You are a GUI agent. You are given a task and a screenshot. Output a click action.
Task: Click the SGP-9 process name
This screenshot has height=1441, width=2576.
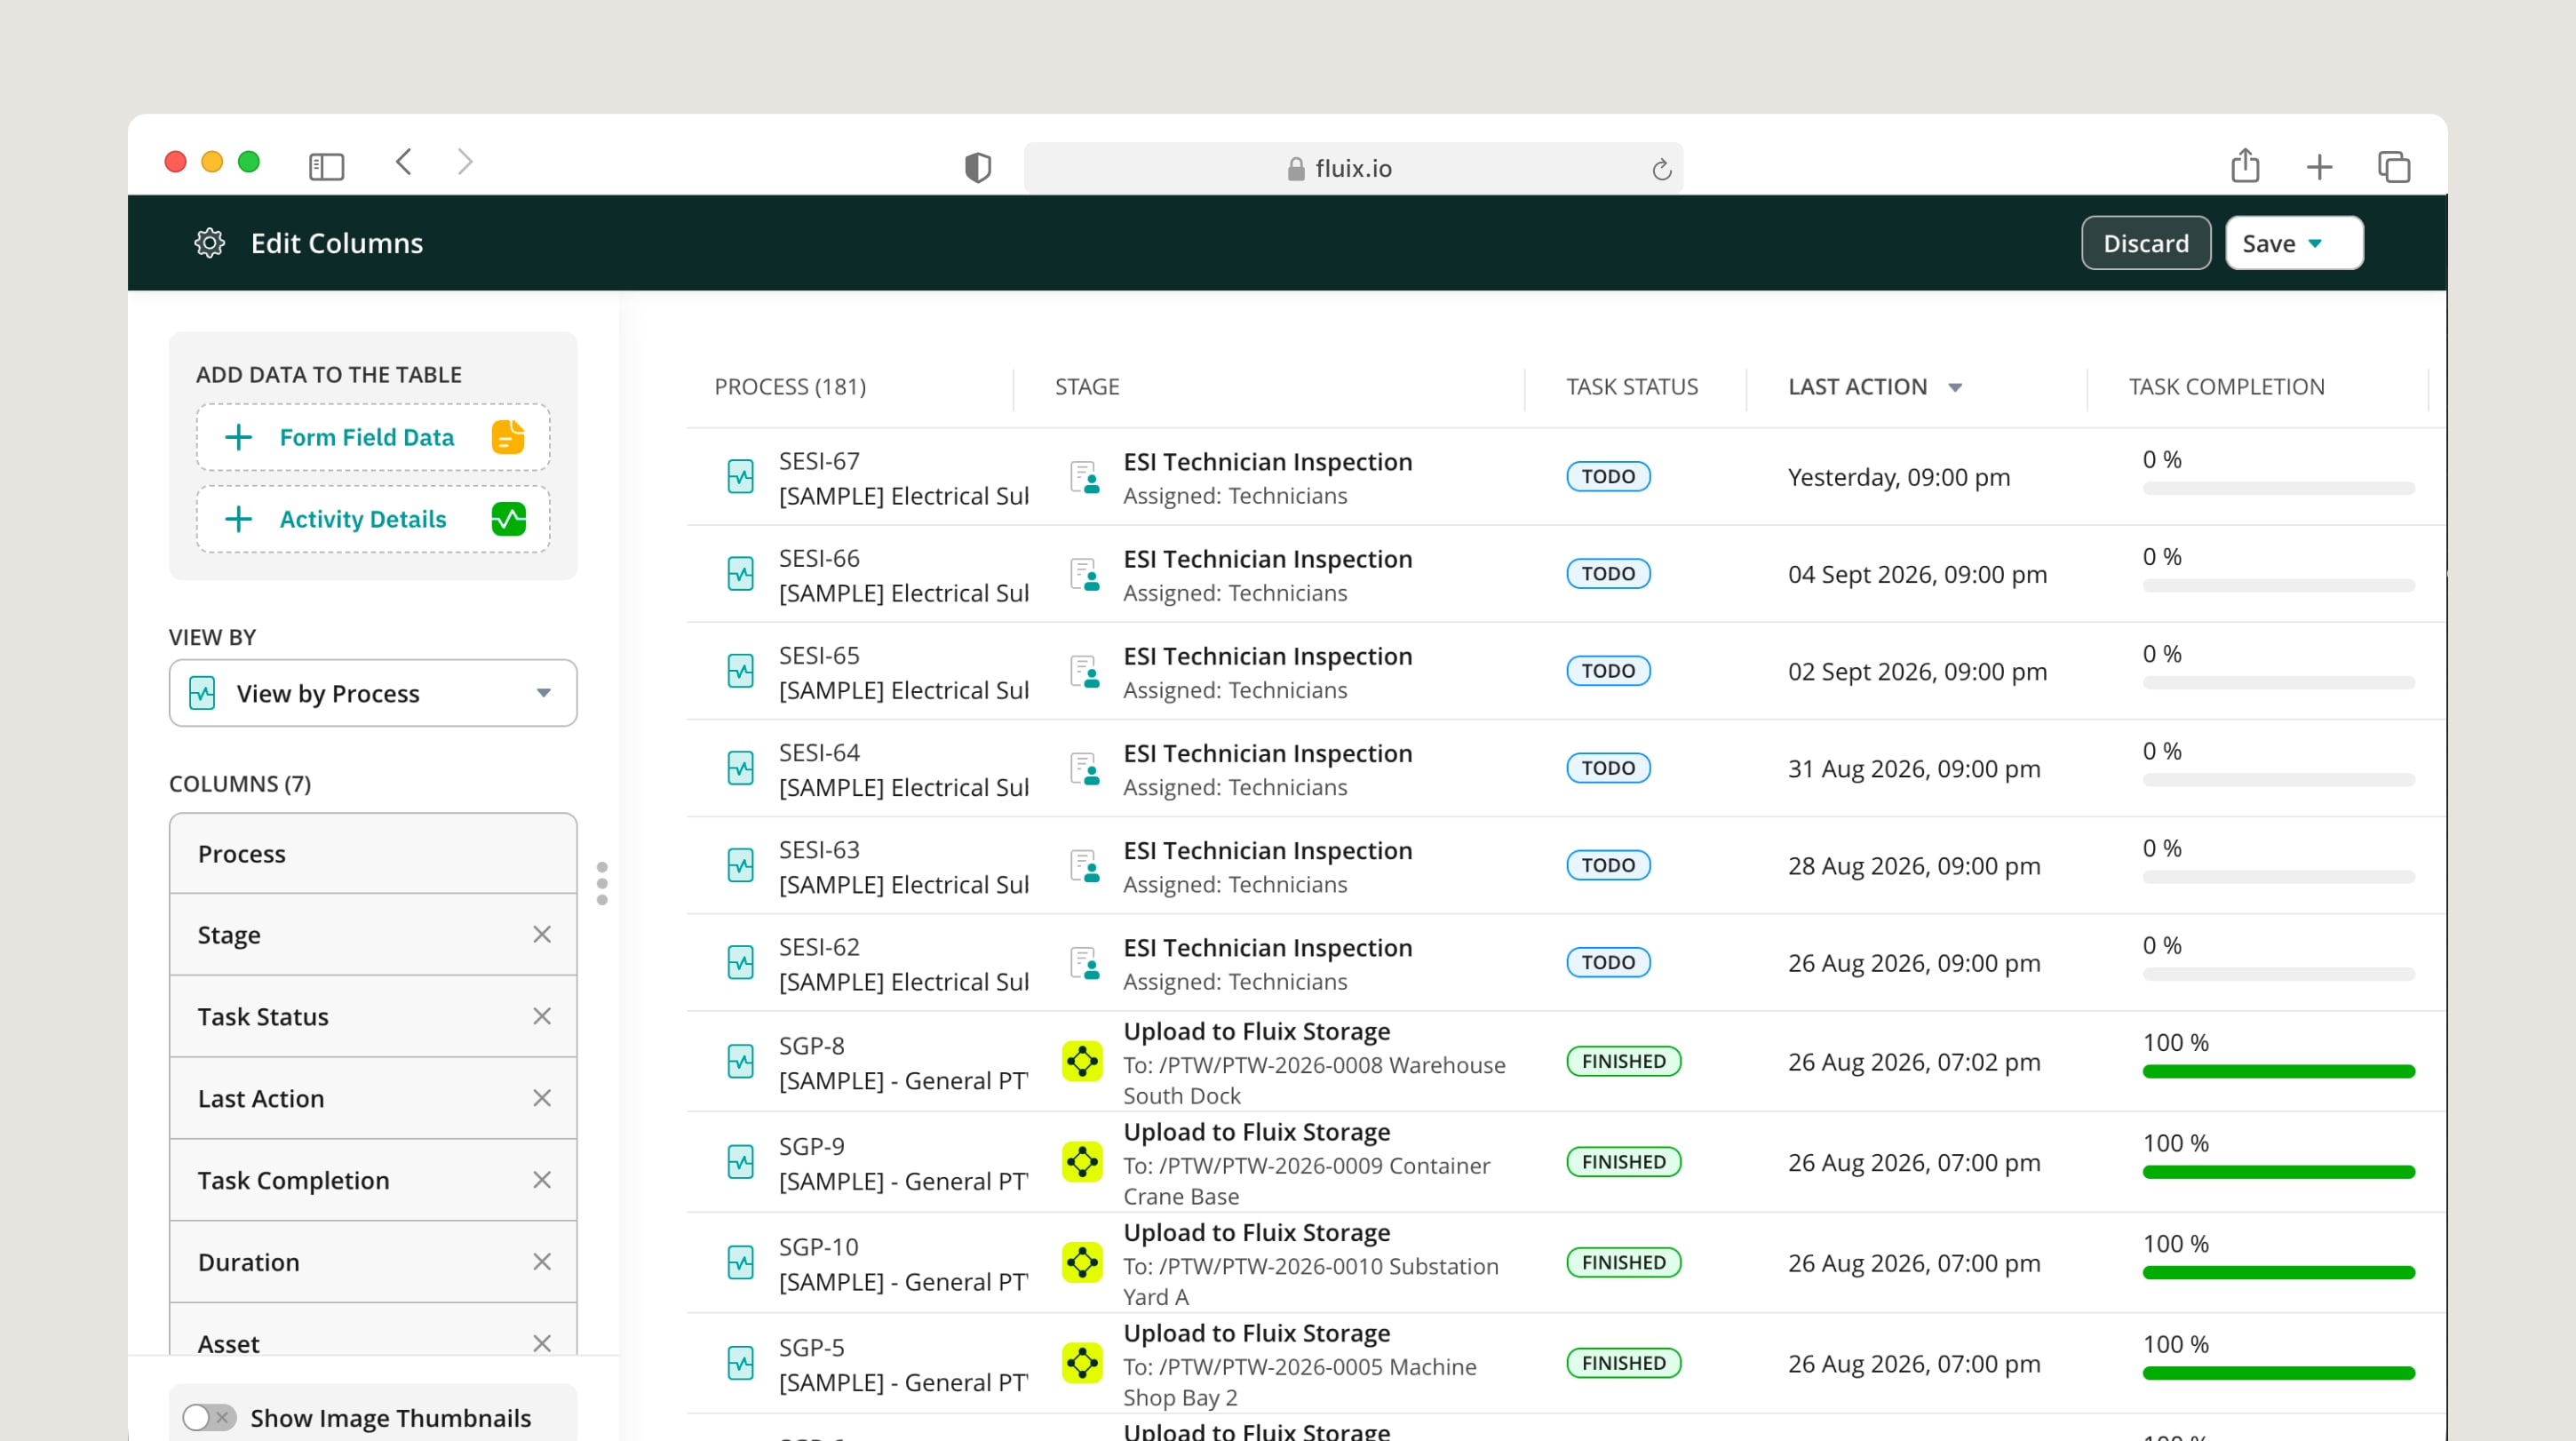[811, 1146]
